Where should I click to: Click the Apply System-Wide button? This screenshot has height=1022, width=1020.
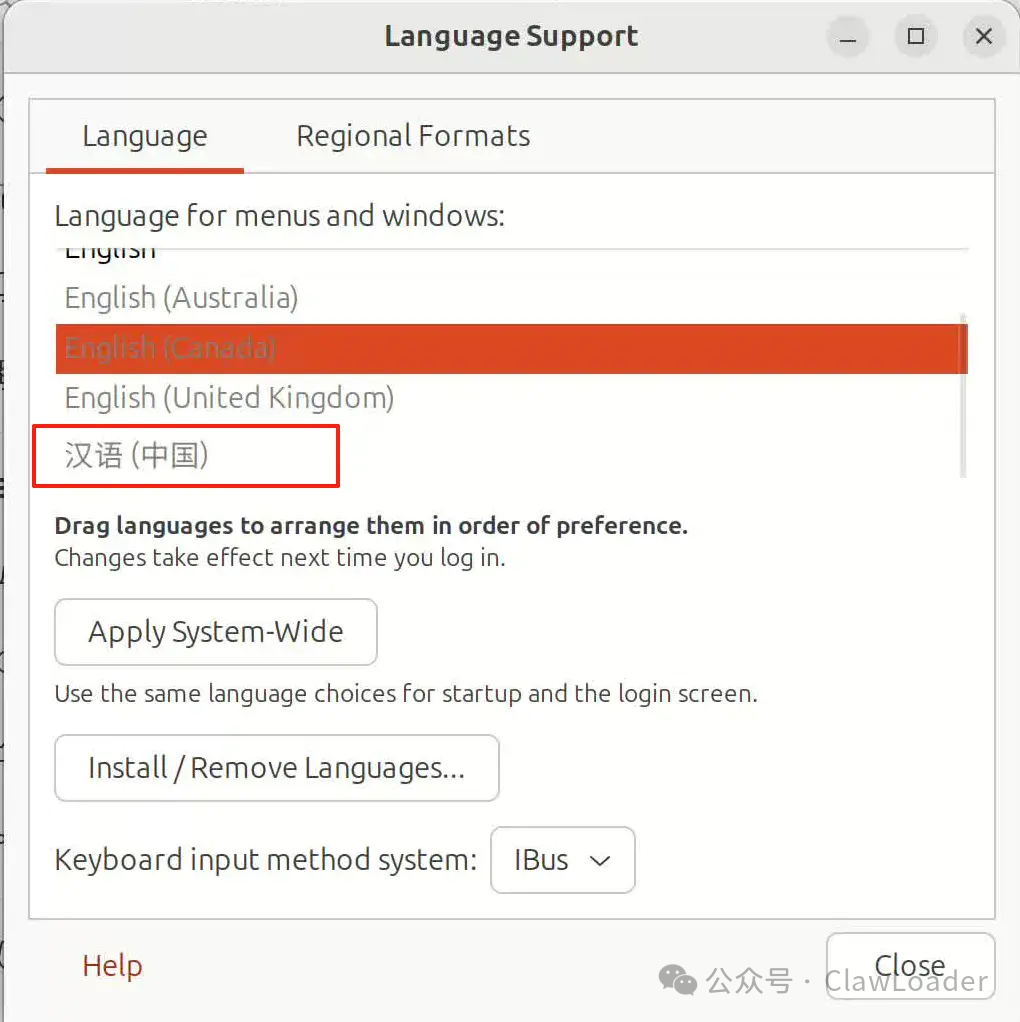point(216,632)
